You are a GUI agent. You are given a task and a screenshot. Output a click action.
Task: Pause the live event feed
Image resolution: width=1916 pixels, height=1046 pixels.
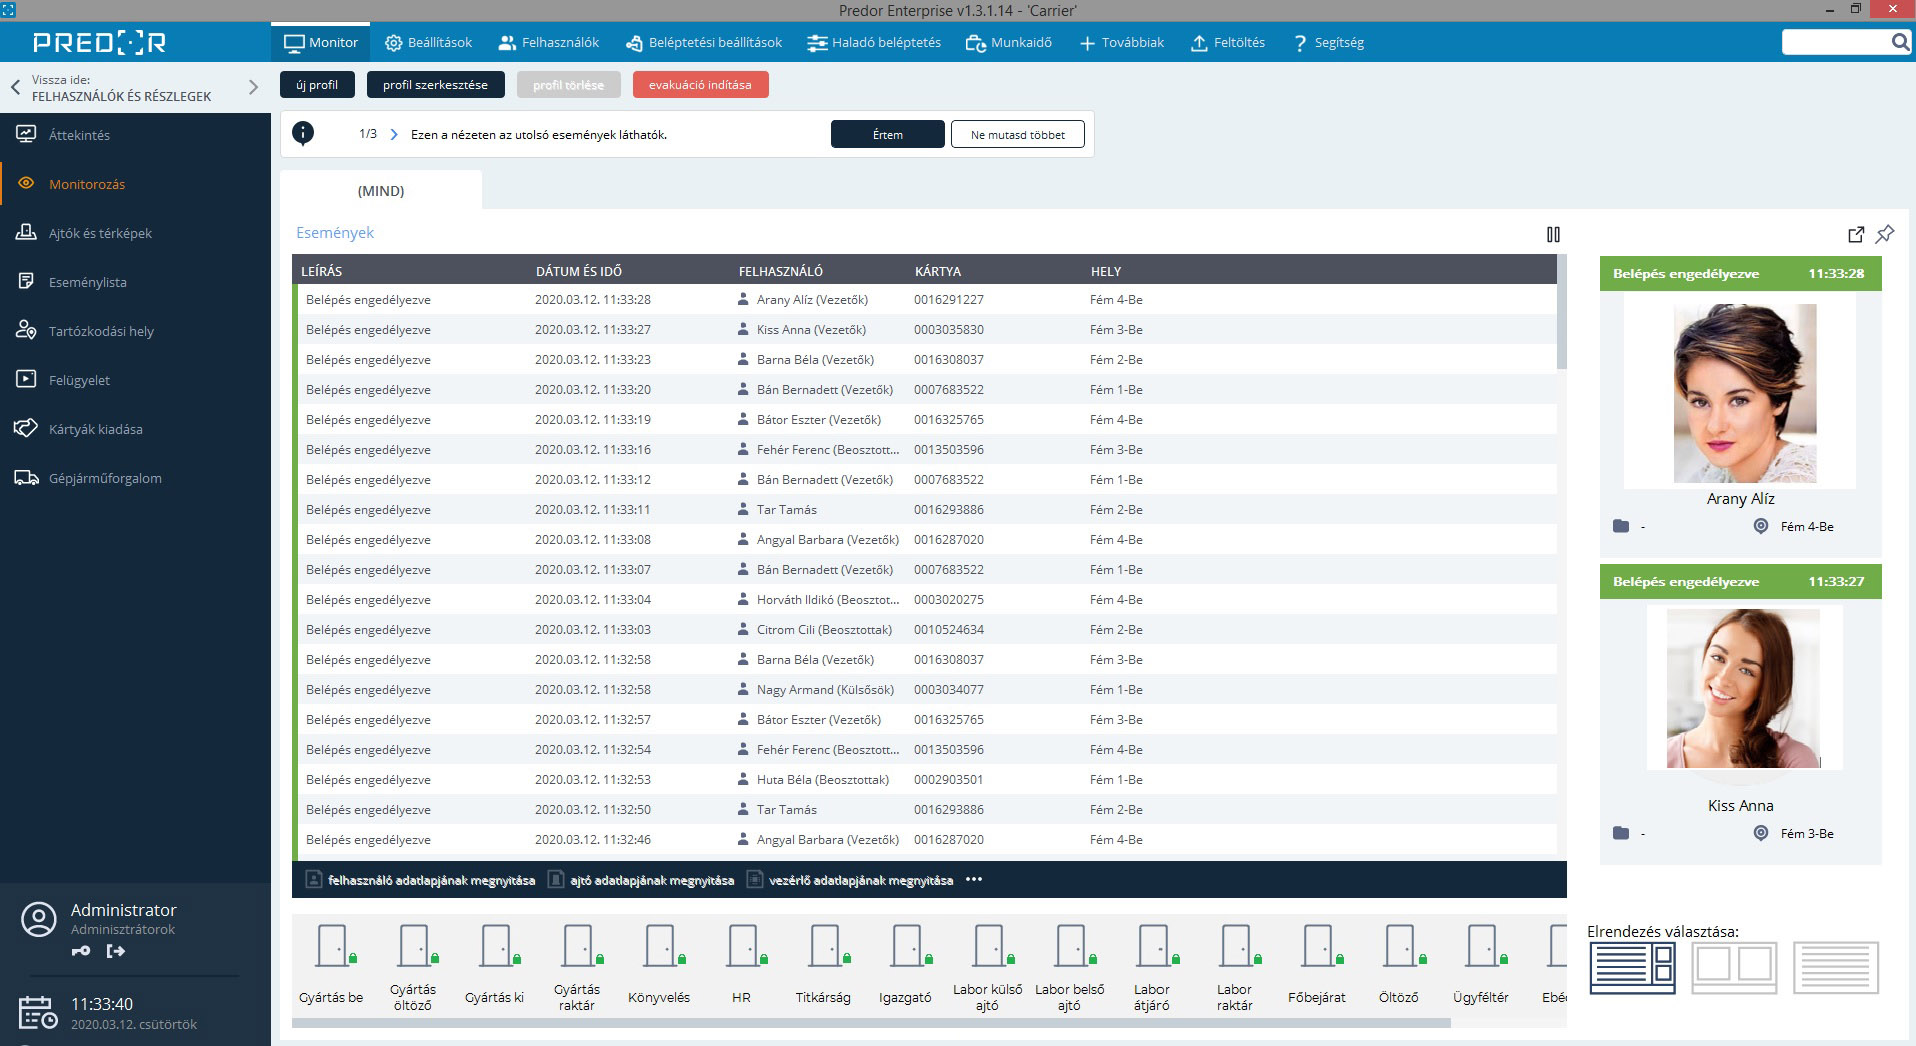(1552, 234)
